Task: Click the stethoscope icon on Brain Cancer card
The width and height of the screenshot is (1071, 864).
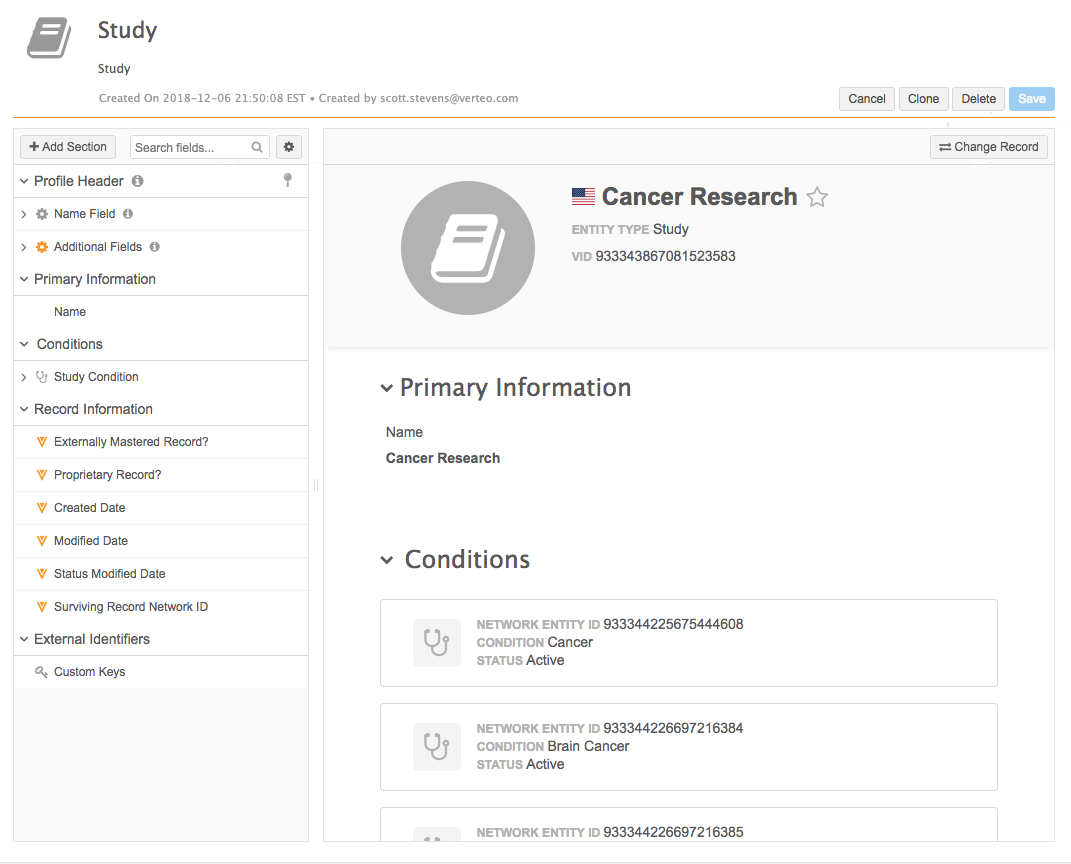Action: tap(436, 746)
